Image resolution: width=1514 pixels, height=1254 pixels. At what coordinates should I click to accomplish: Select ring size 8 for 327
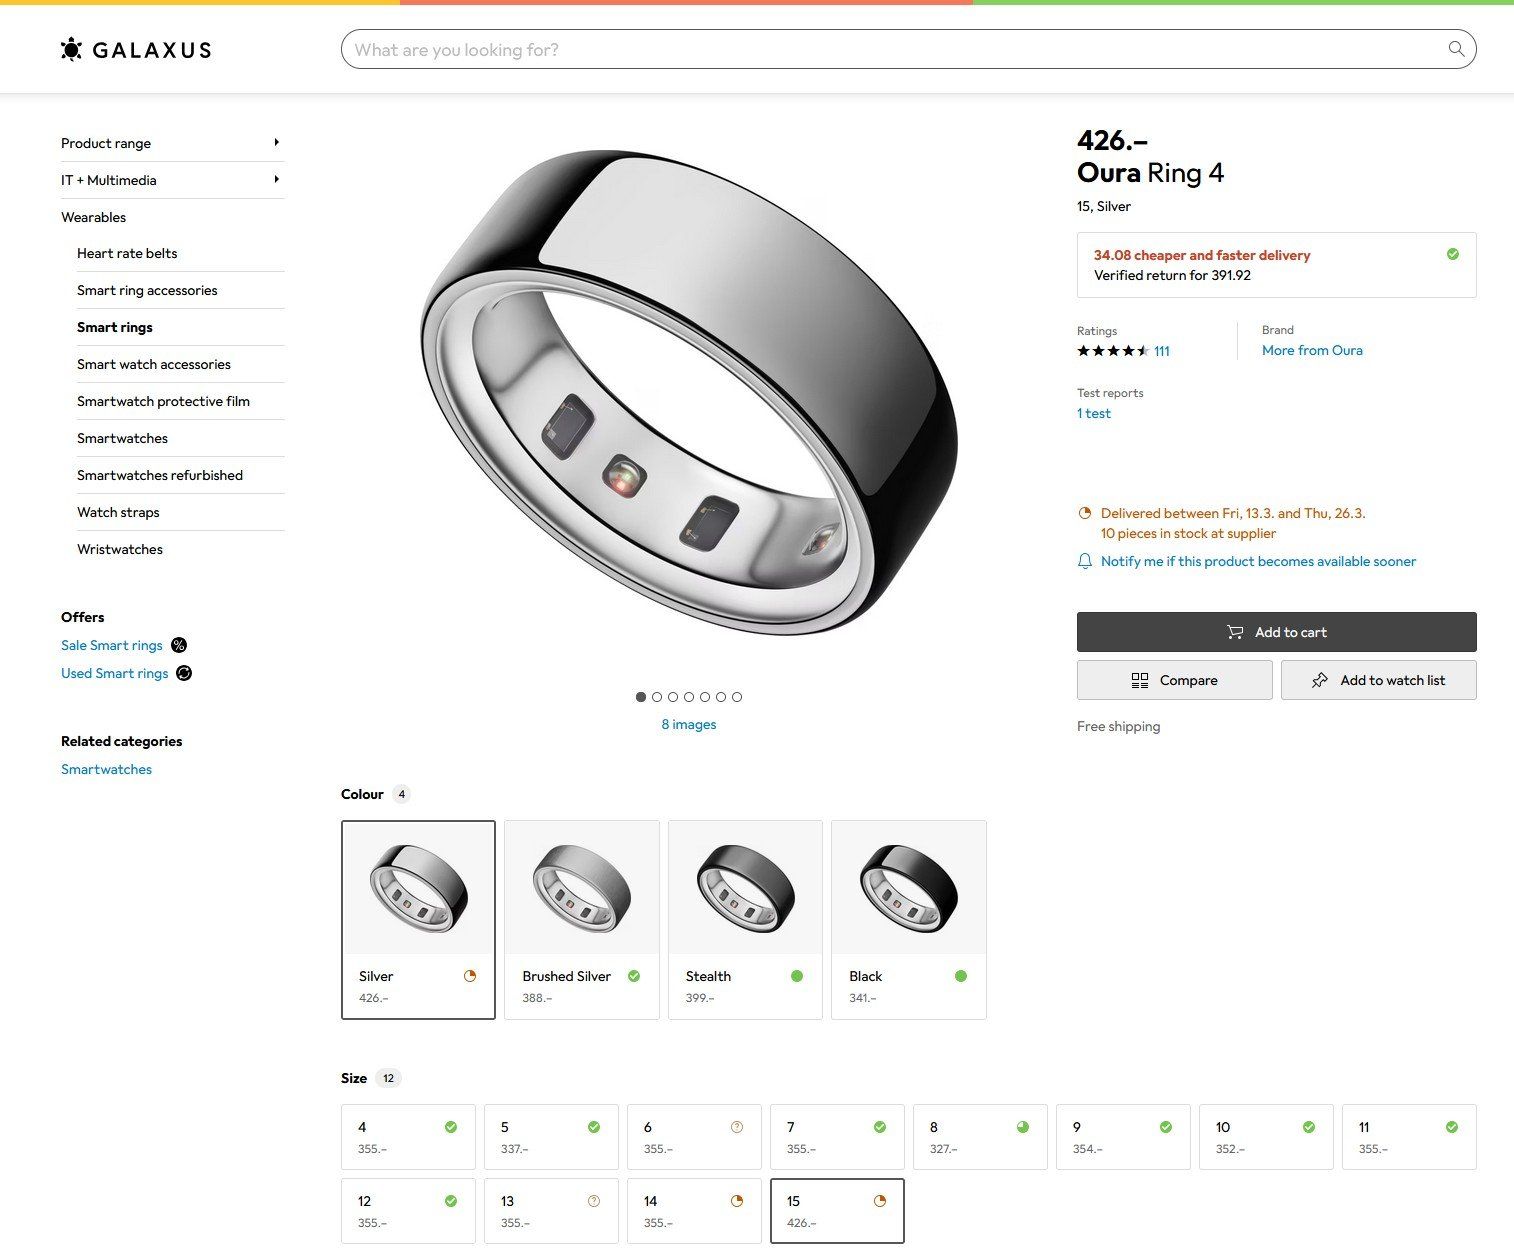980,1137
